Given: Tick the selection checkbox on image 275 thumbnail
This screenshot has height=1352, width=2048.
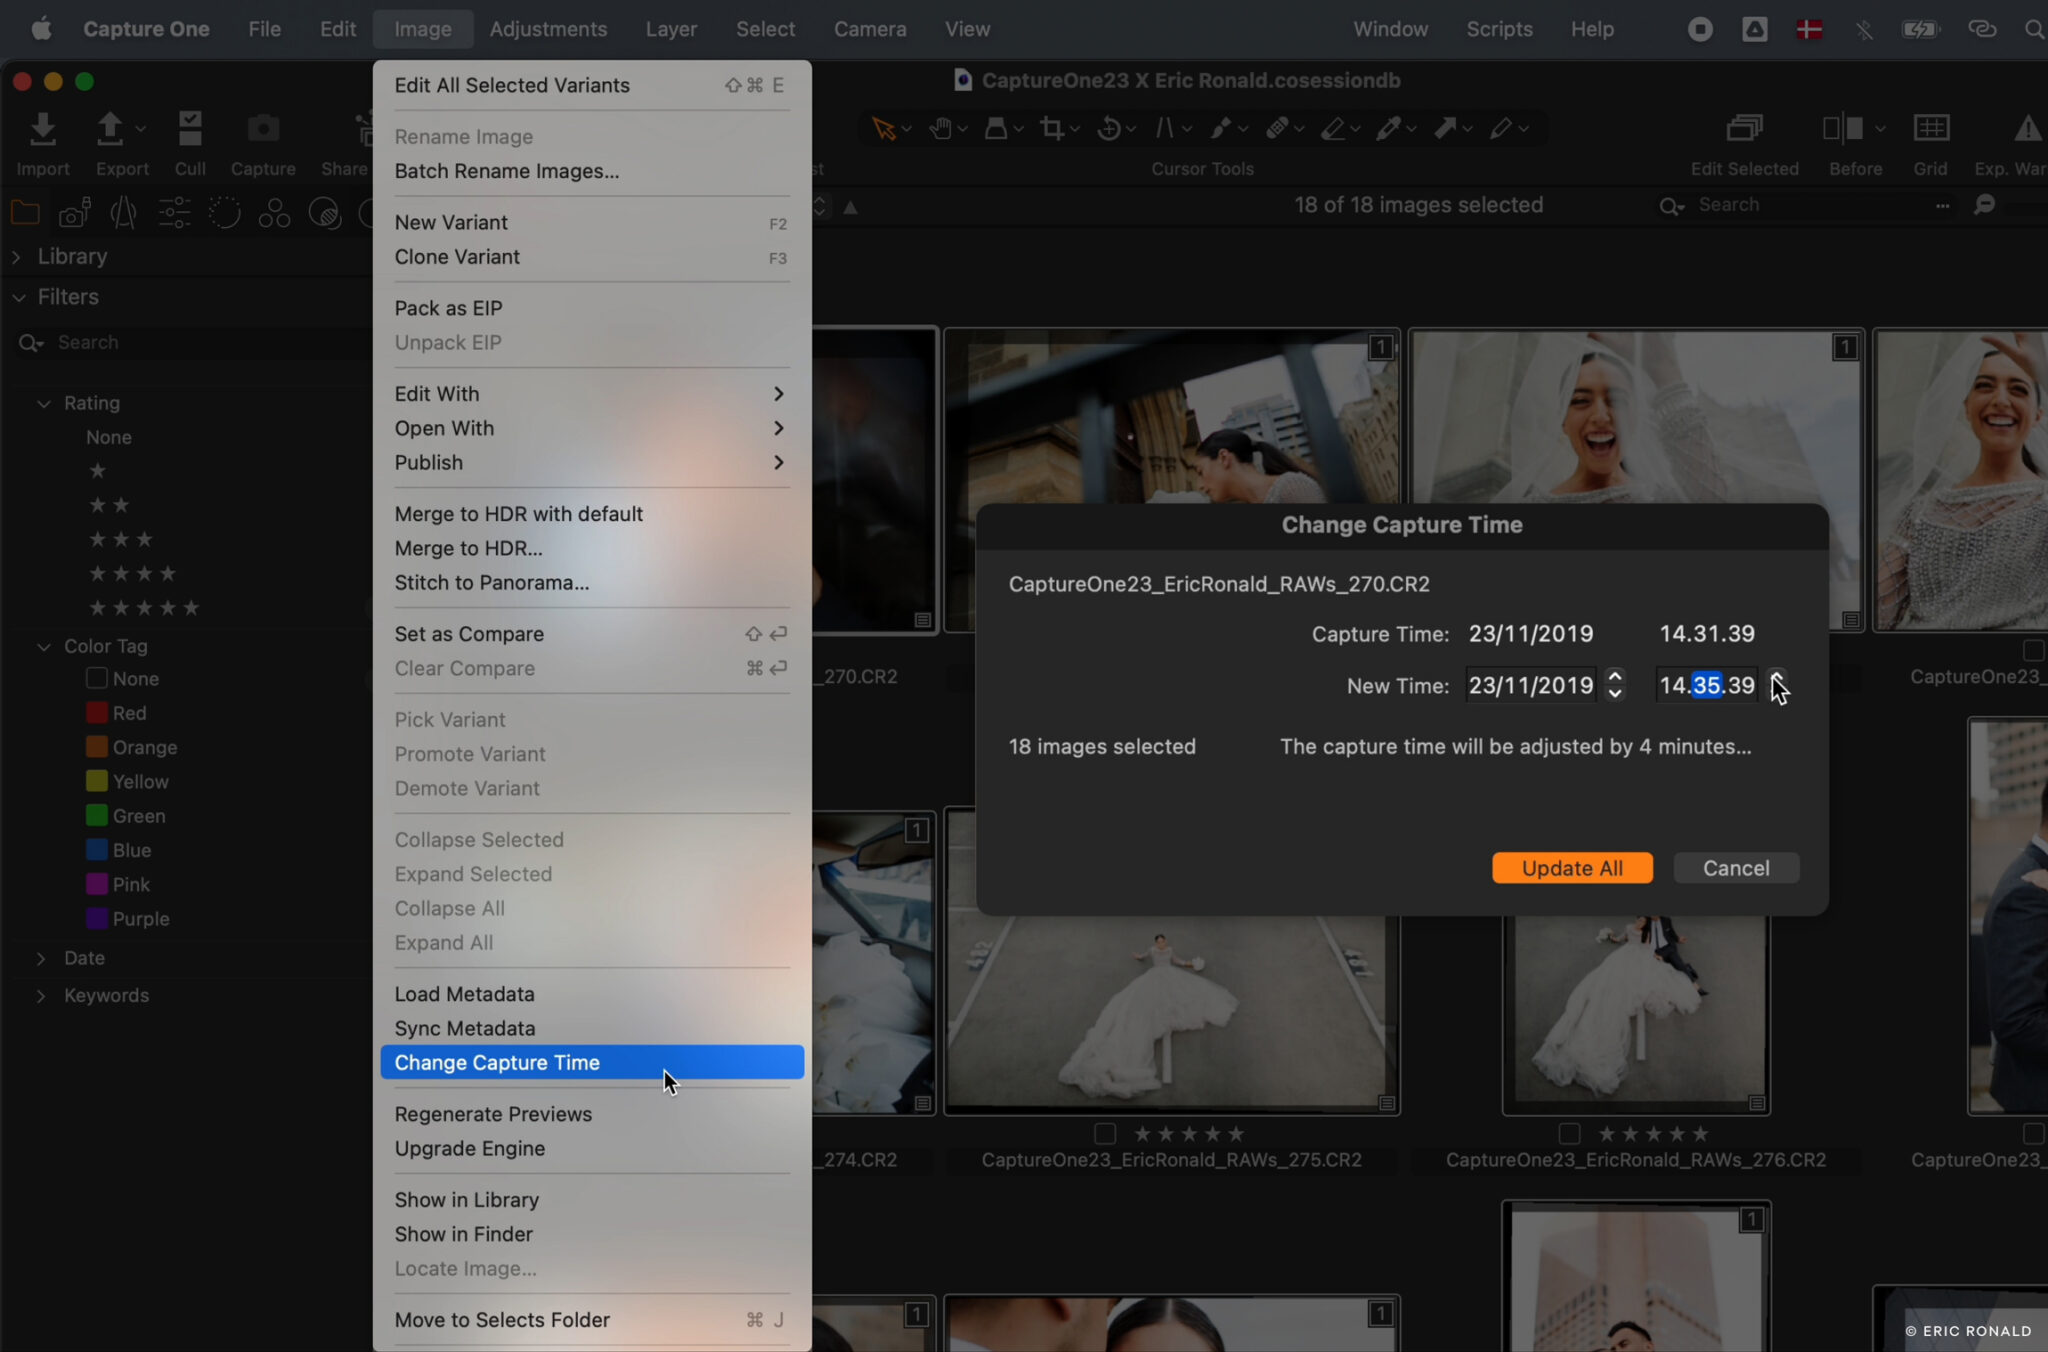Looking at the screenshot, I should [1104, 1134].
